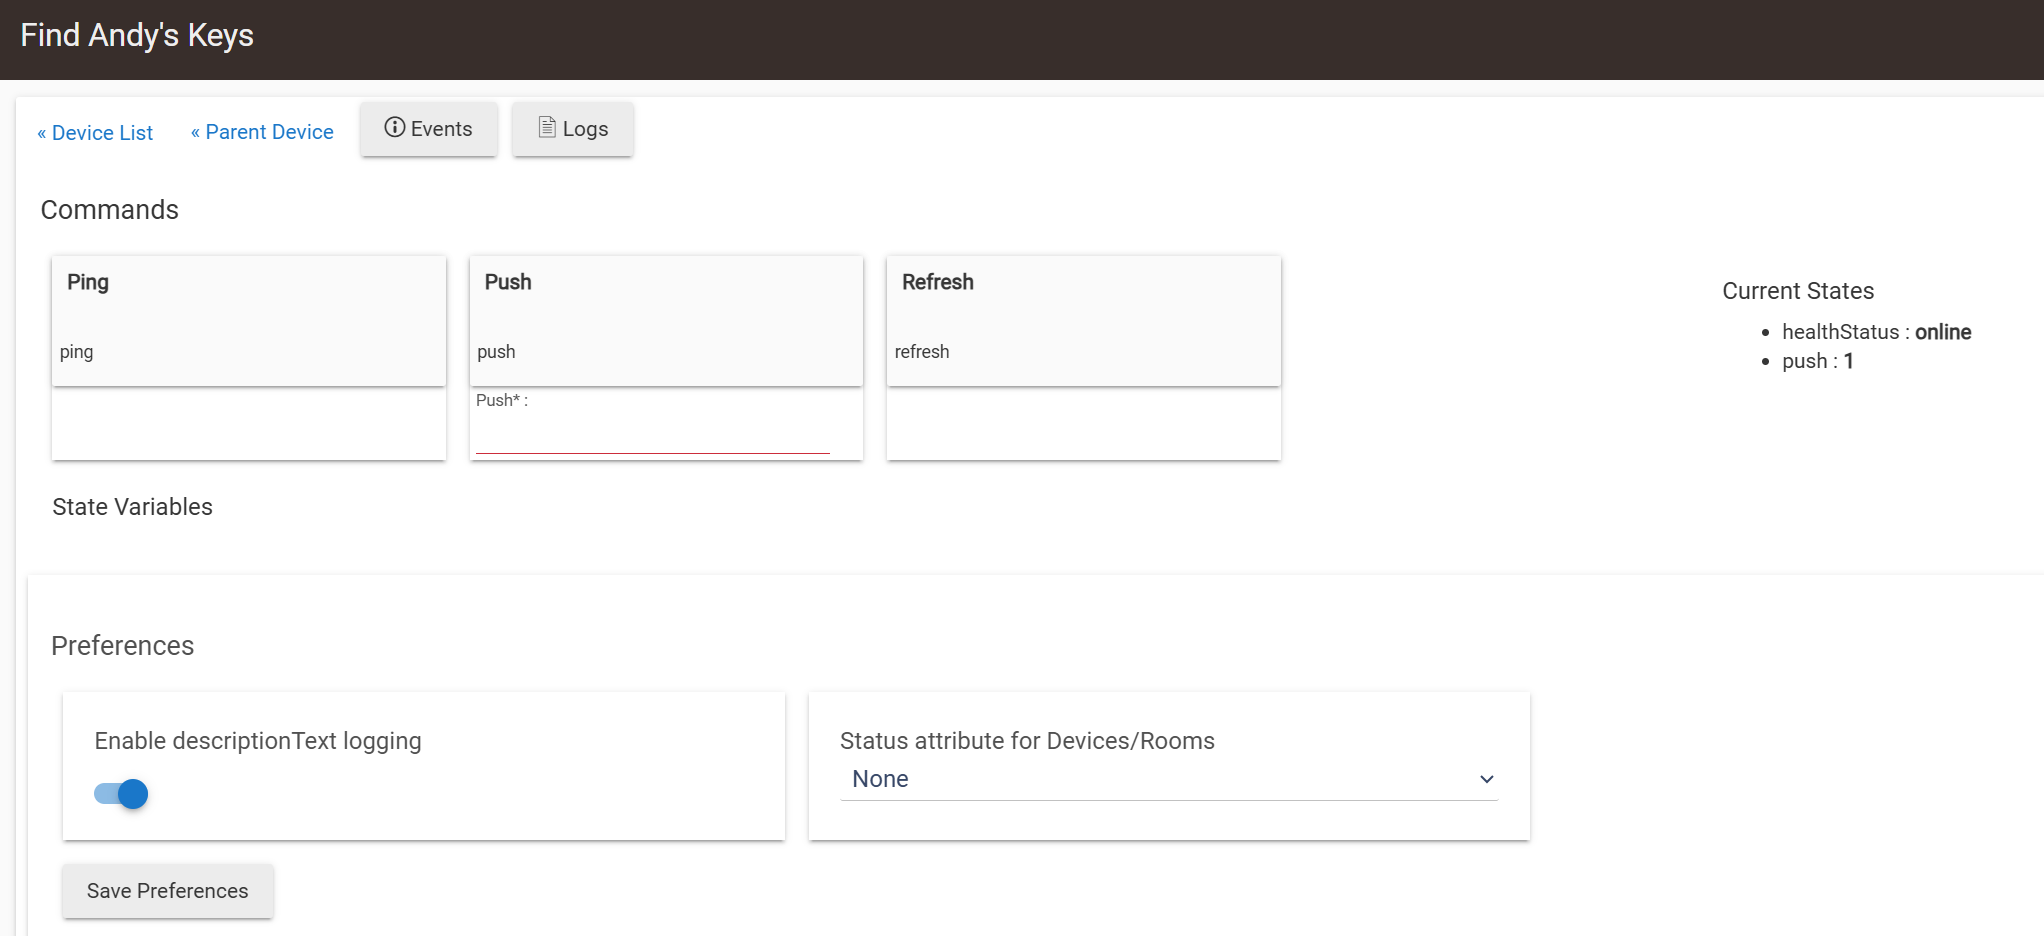The width and height of the screenshot is (2044, 936).
Task: Open the Logs button
Action: [x=573, y=129]
